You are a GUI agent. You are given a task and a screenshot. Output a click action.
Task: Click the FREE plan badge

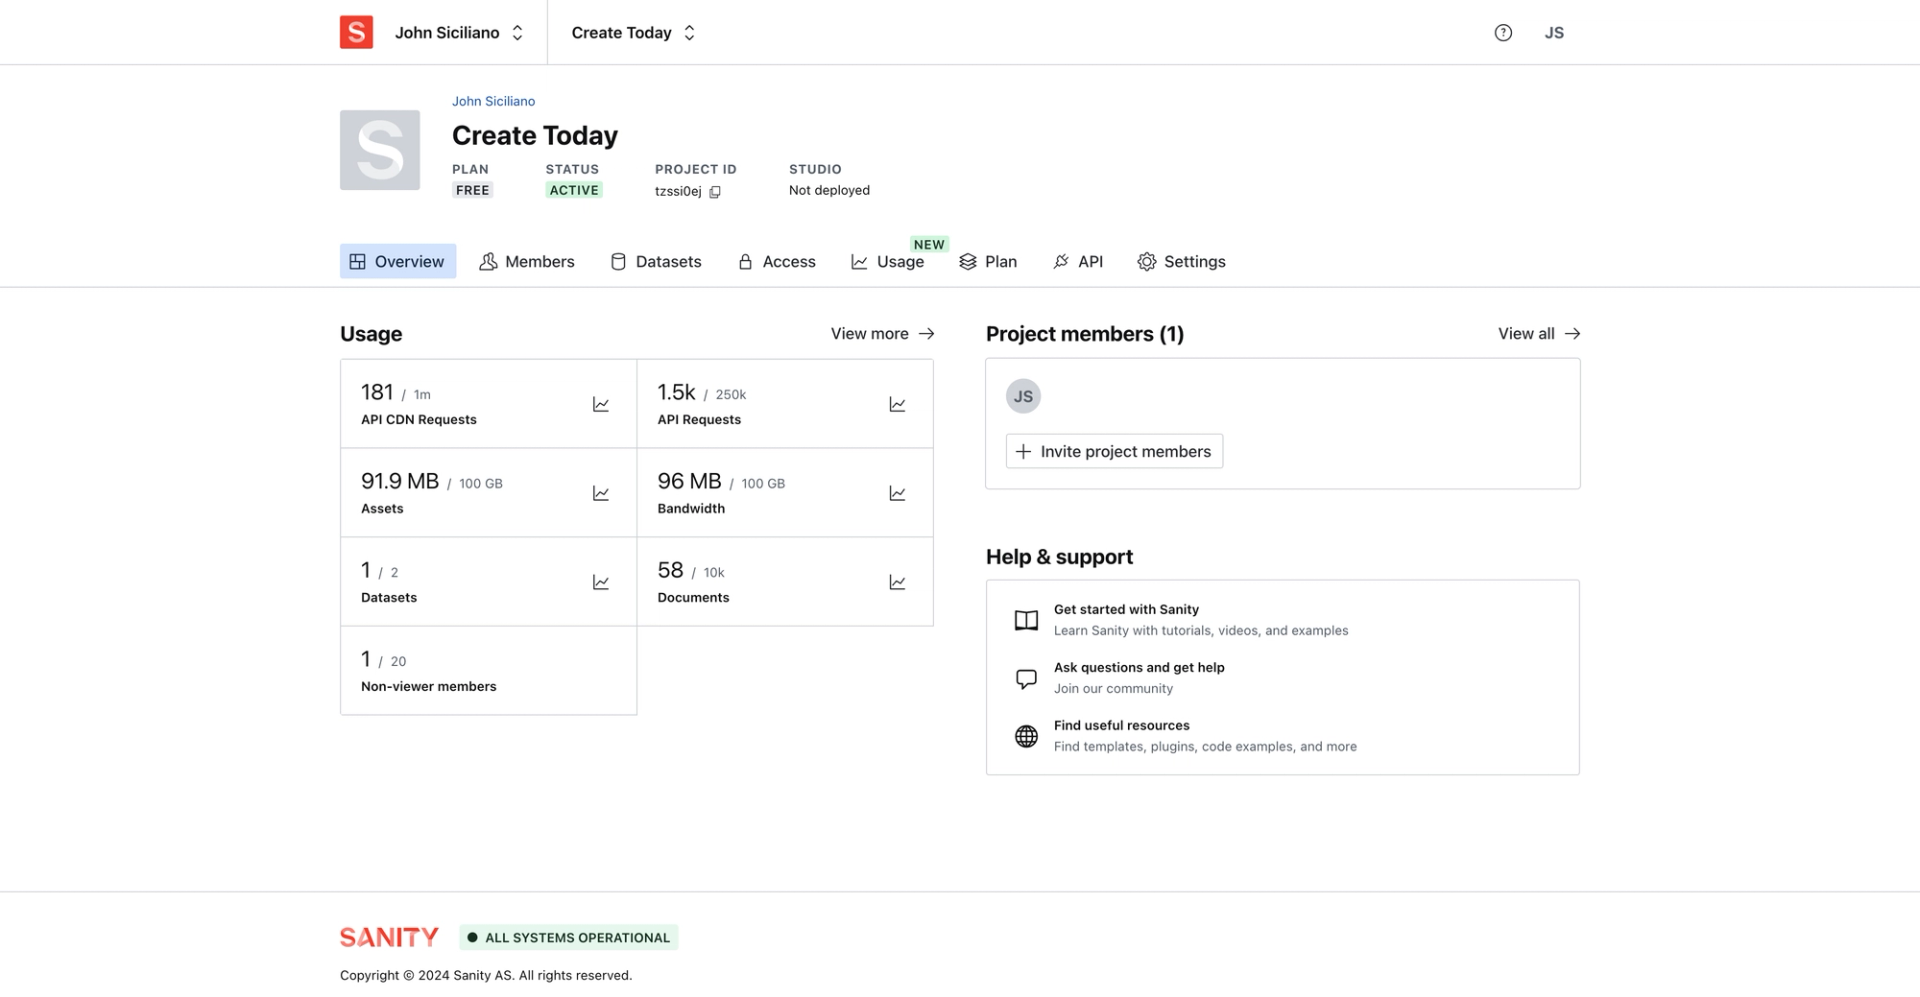(472, 190)
